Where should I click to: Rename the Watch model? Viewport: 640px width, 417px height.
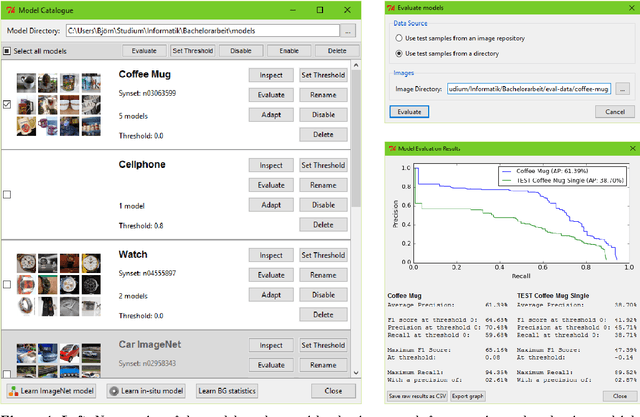pyautogui.click(x=323, y=275)
